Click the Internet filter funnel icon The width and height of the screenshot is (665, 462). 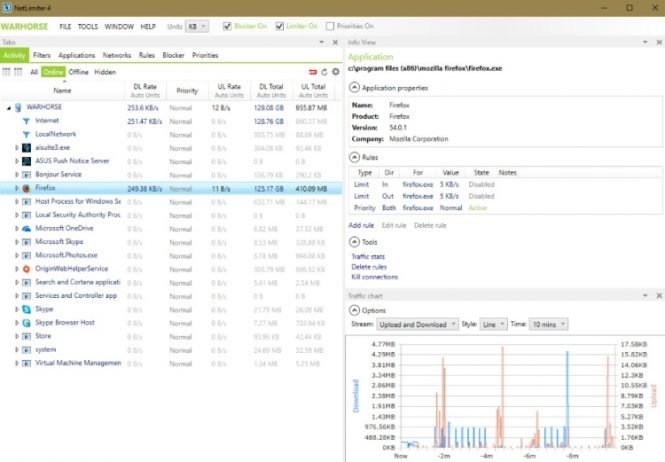click(x=26, y=120)
